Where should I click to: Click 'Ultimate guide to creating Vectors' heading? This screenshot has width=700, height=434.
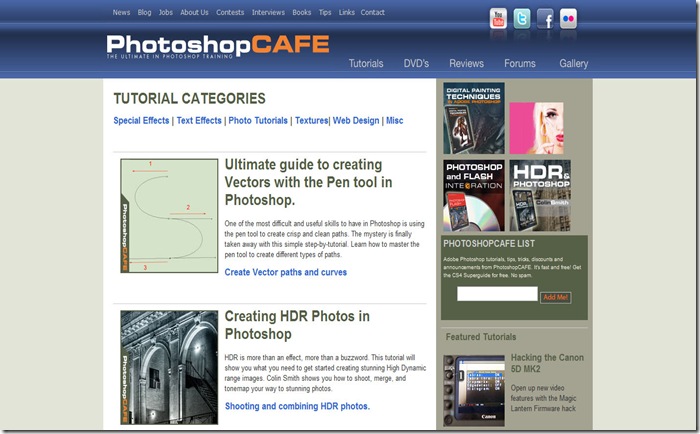[x=308, y=182]
